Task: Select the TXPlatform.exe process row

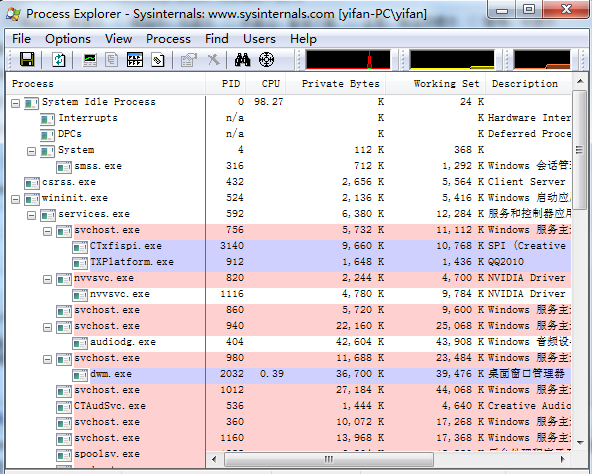Action: [288, 263]
